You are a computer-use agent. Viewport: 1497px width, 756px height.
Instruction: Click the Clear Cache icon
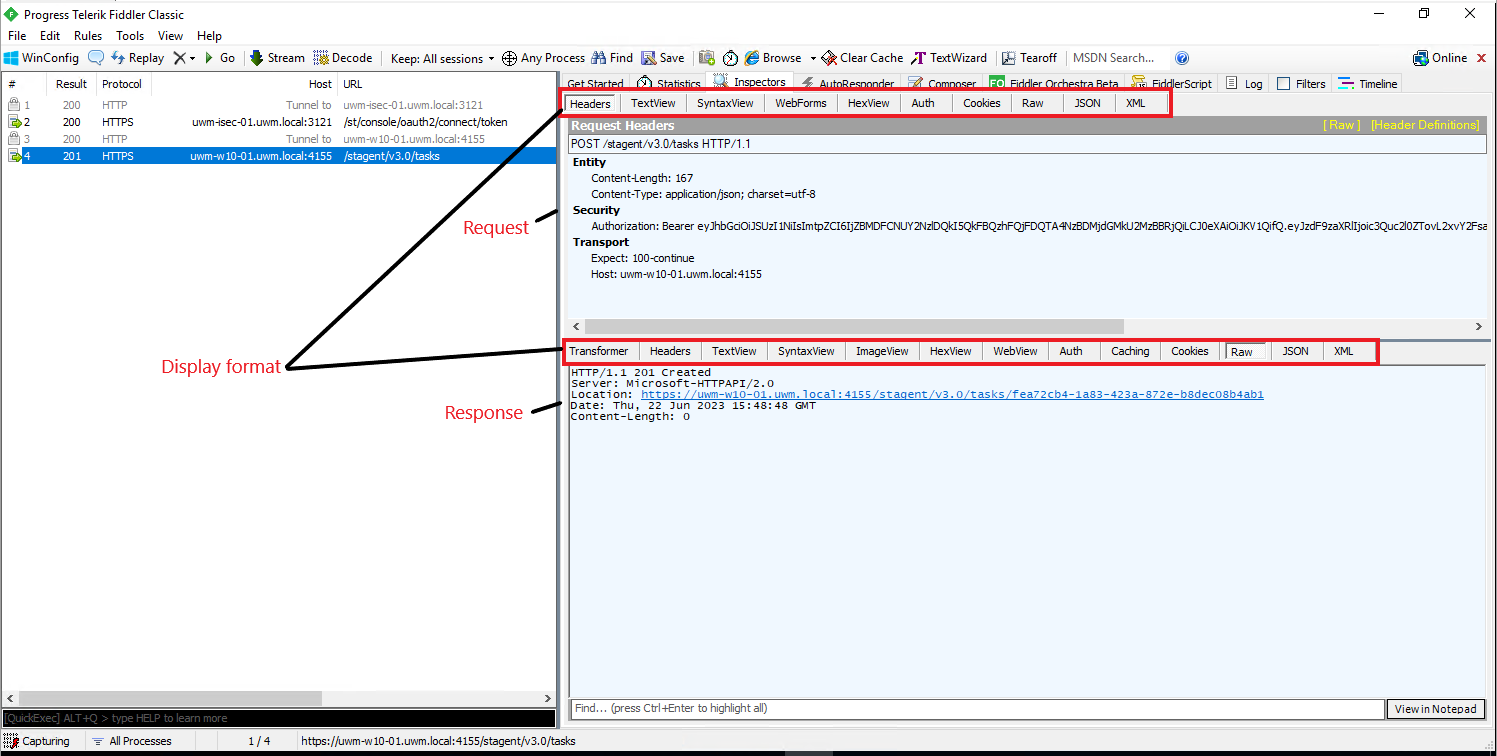tap(829, 58)
